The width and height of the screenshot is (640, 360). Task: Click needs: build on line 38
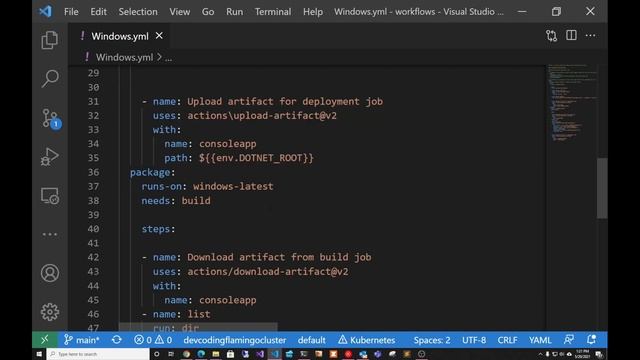(x=176, y=200)
